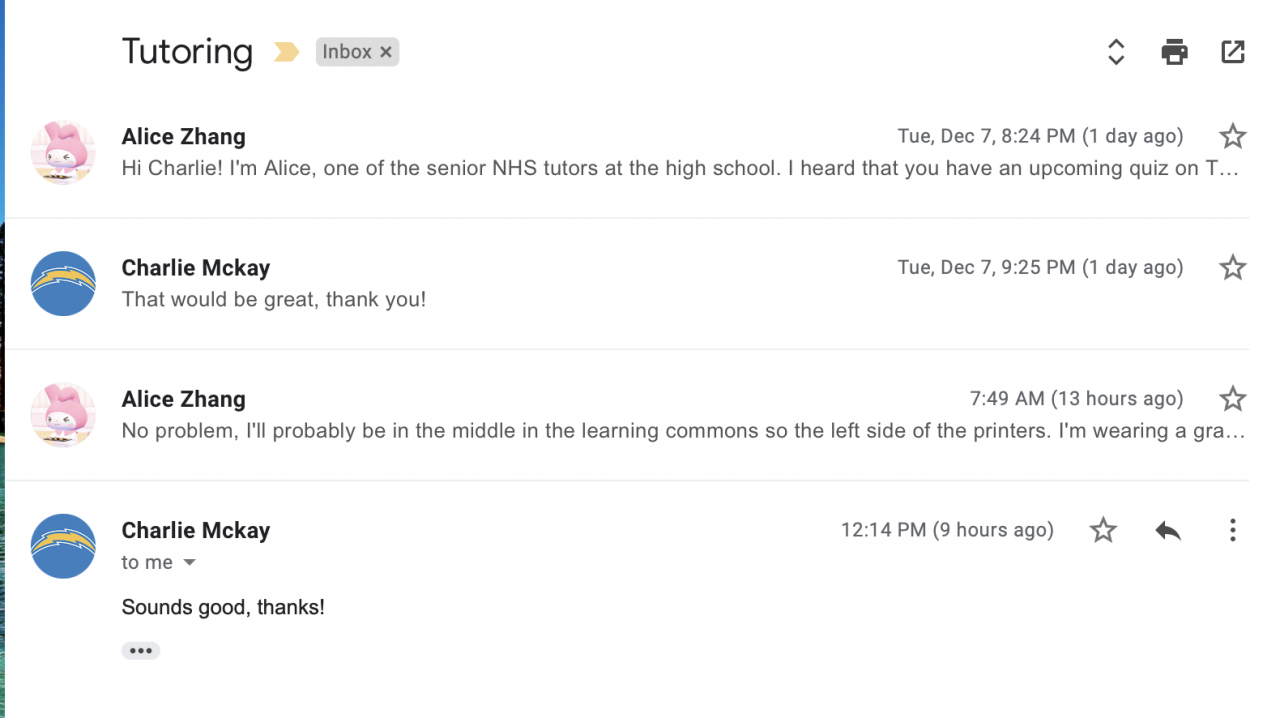This screenshot has height=718, width=1280.
Task: Click Charlie Mckay's avatar on last message
Action: coord(63,546)
